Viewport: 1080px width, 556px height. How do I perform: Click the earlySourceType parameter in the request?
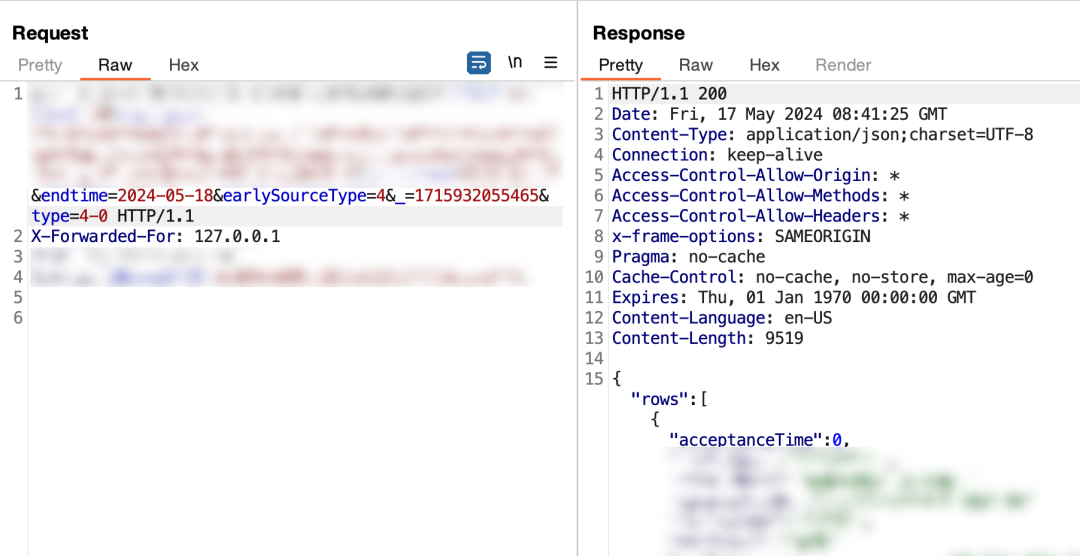click(294, 196)
